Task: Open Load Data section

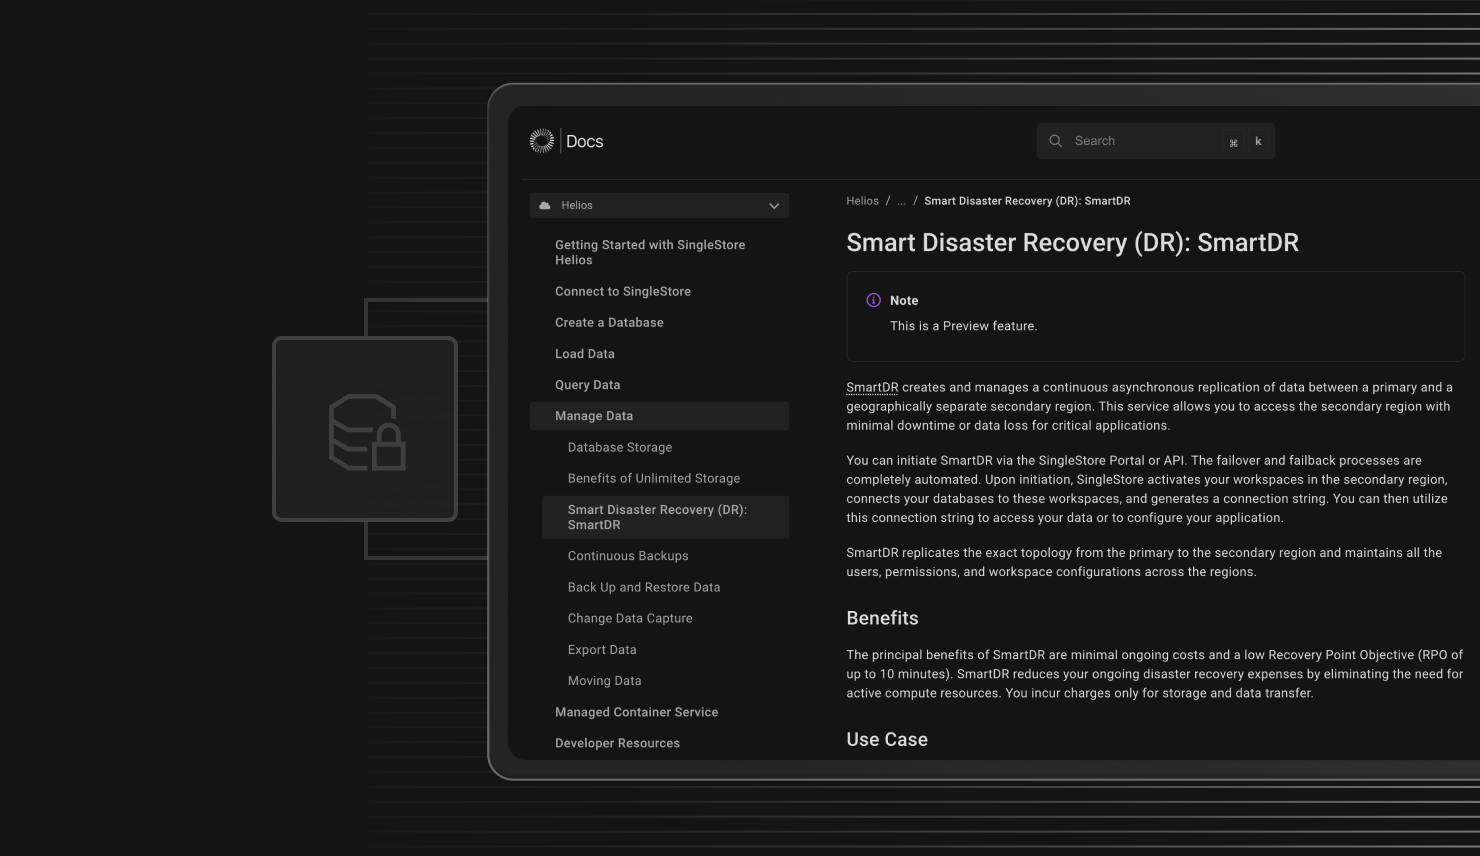Action: [585, 354]
